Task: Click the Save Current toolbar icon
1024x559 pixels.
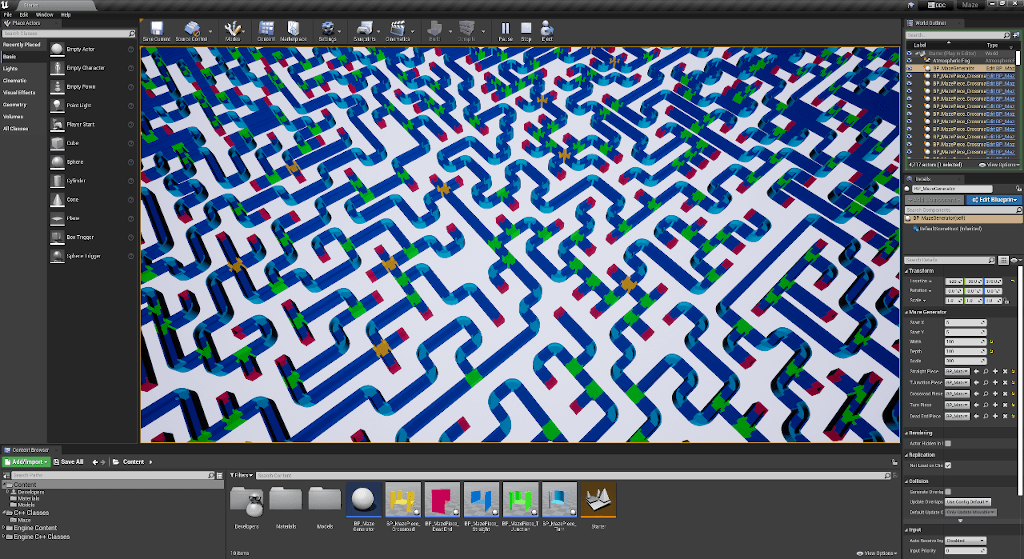Action: coord(155,31)
